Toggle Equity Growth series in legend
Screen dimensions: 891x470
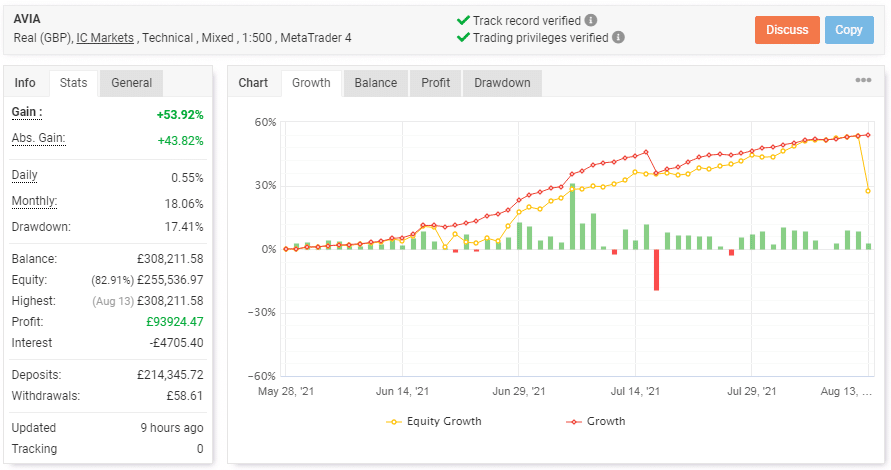click(434, 421)
